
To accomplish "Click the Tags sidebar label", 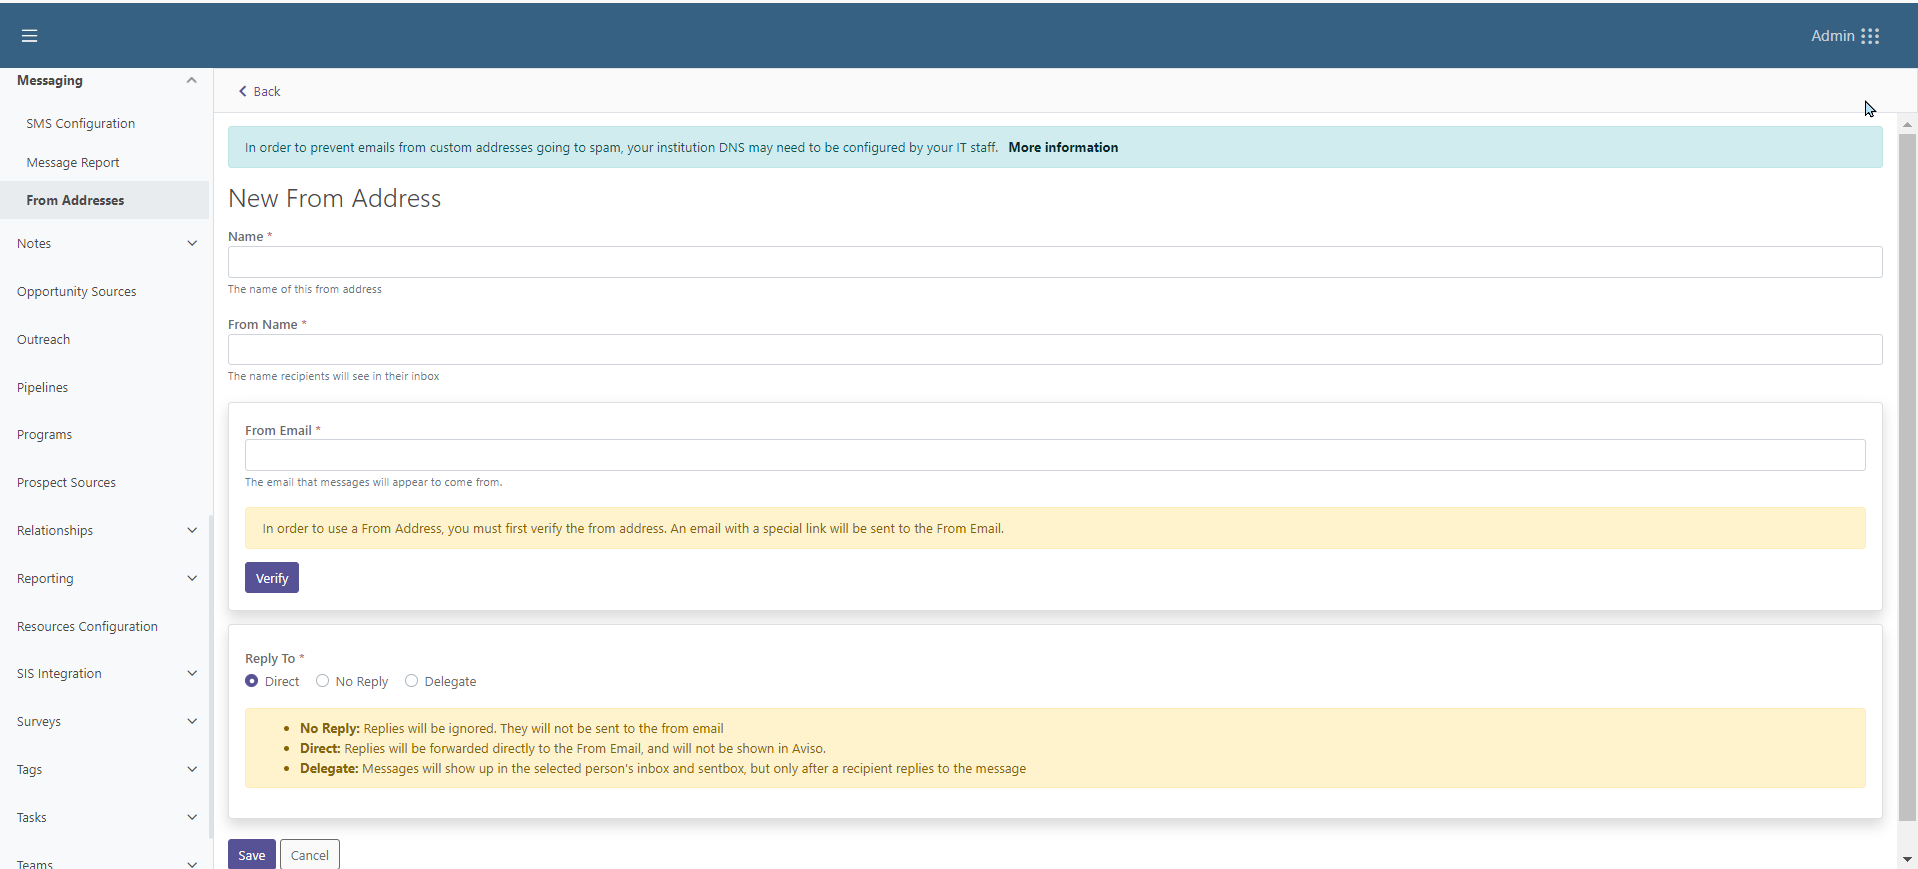I will (x=29, y=769).
